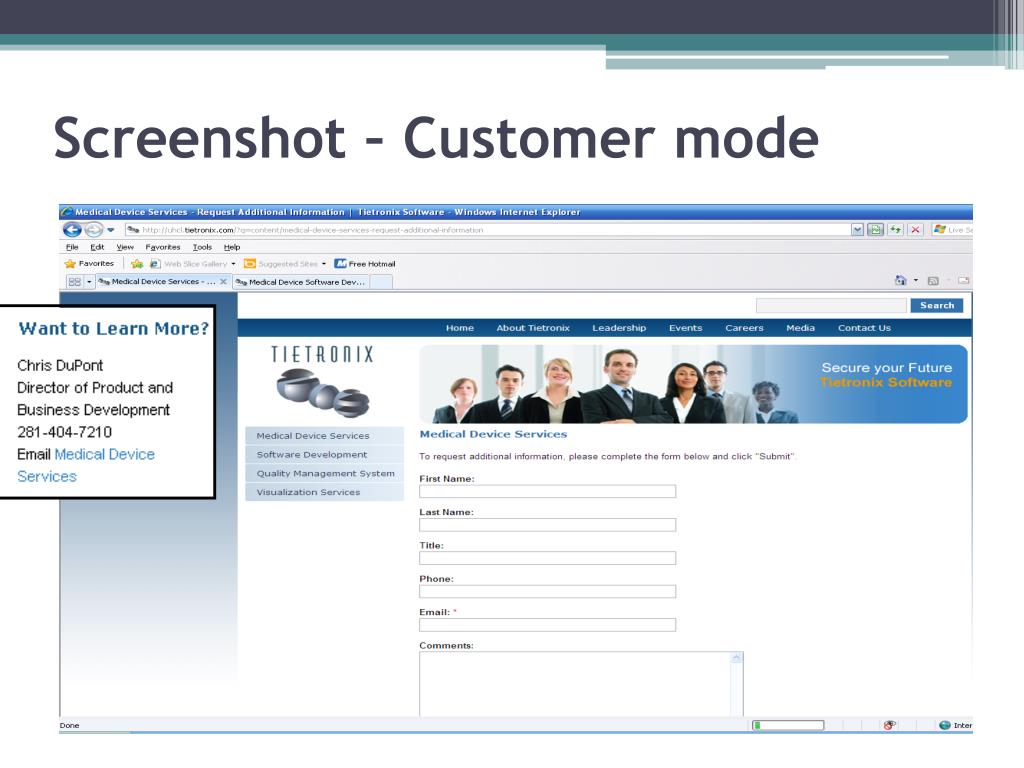Click the RSS feeds icon
The width and height of the screenshot is (1024, 768).
click(933, 281)
